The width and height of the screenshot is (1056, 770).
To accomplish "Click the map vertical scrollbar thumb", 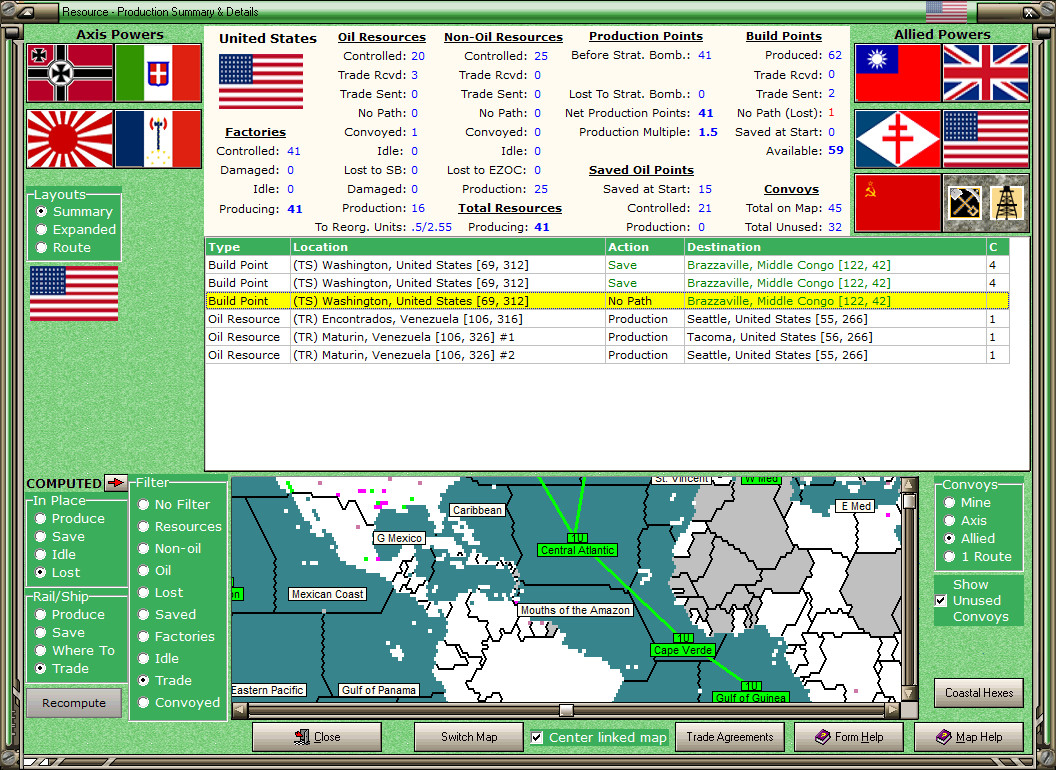I will (x=909, y=501).
